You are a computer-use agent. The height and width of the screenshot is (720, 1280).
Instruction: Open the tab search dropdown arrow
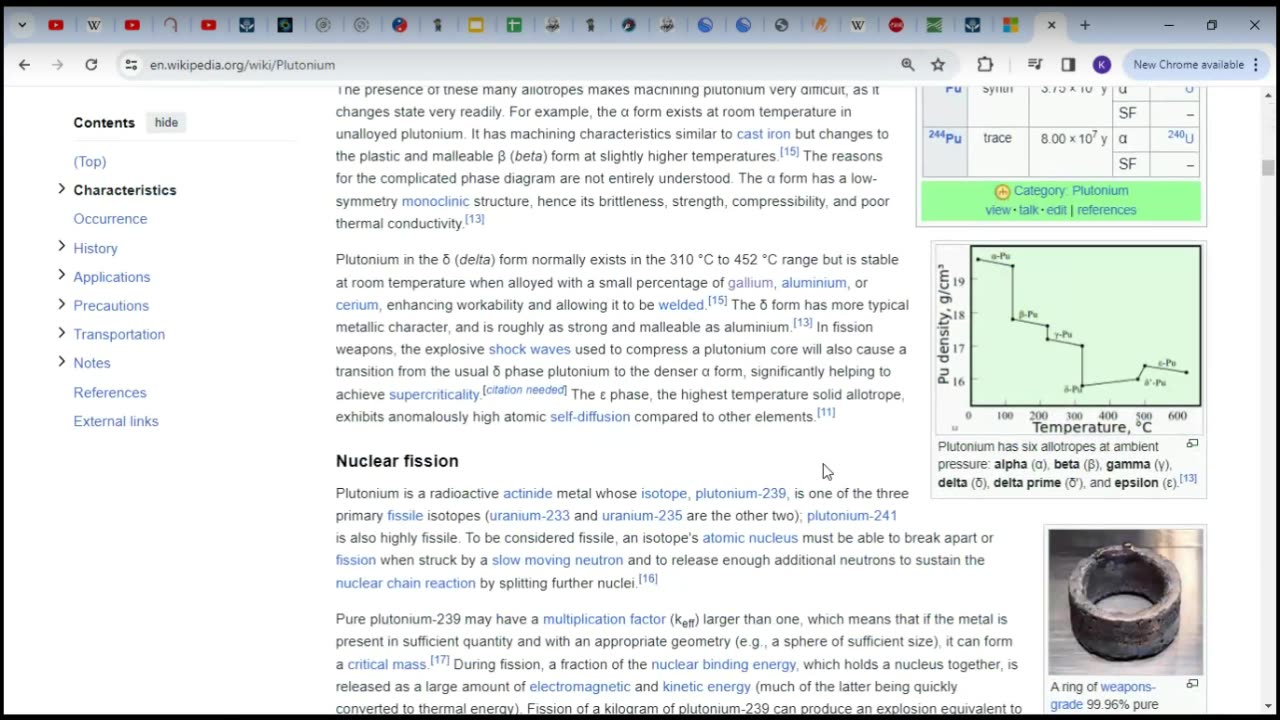point(21,25)
